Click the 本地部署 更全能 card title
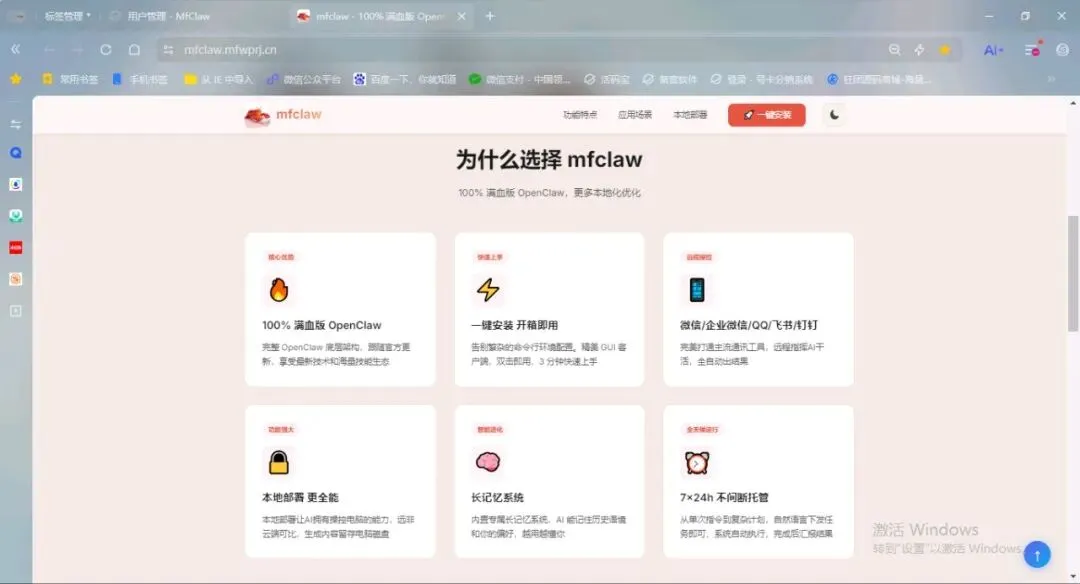This screenshot has height=584, width=1080. [300, 497]
